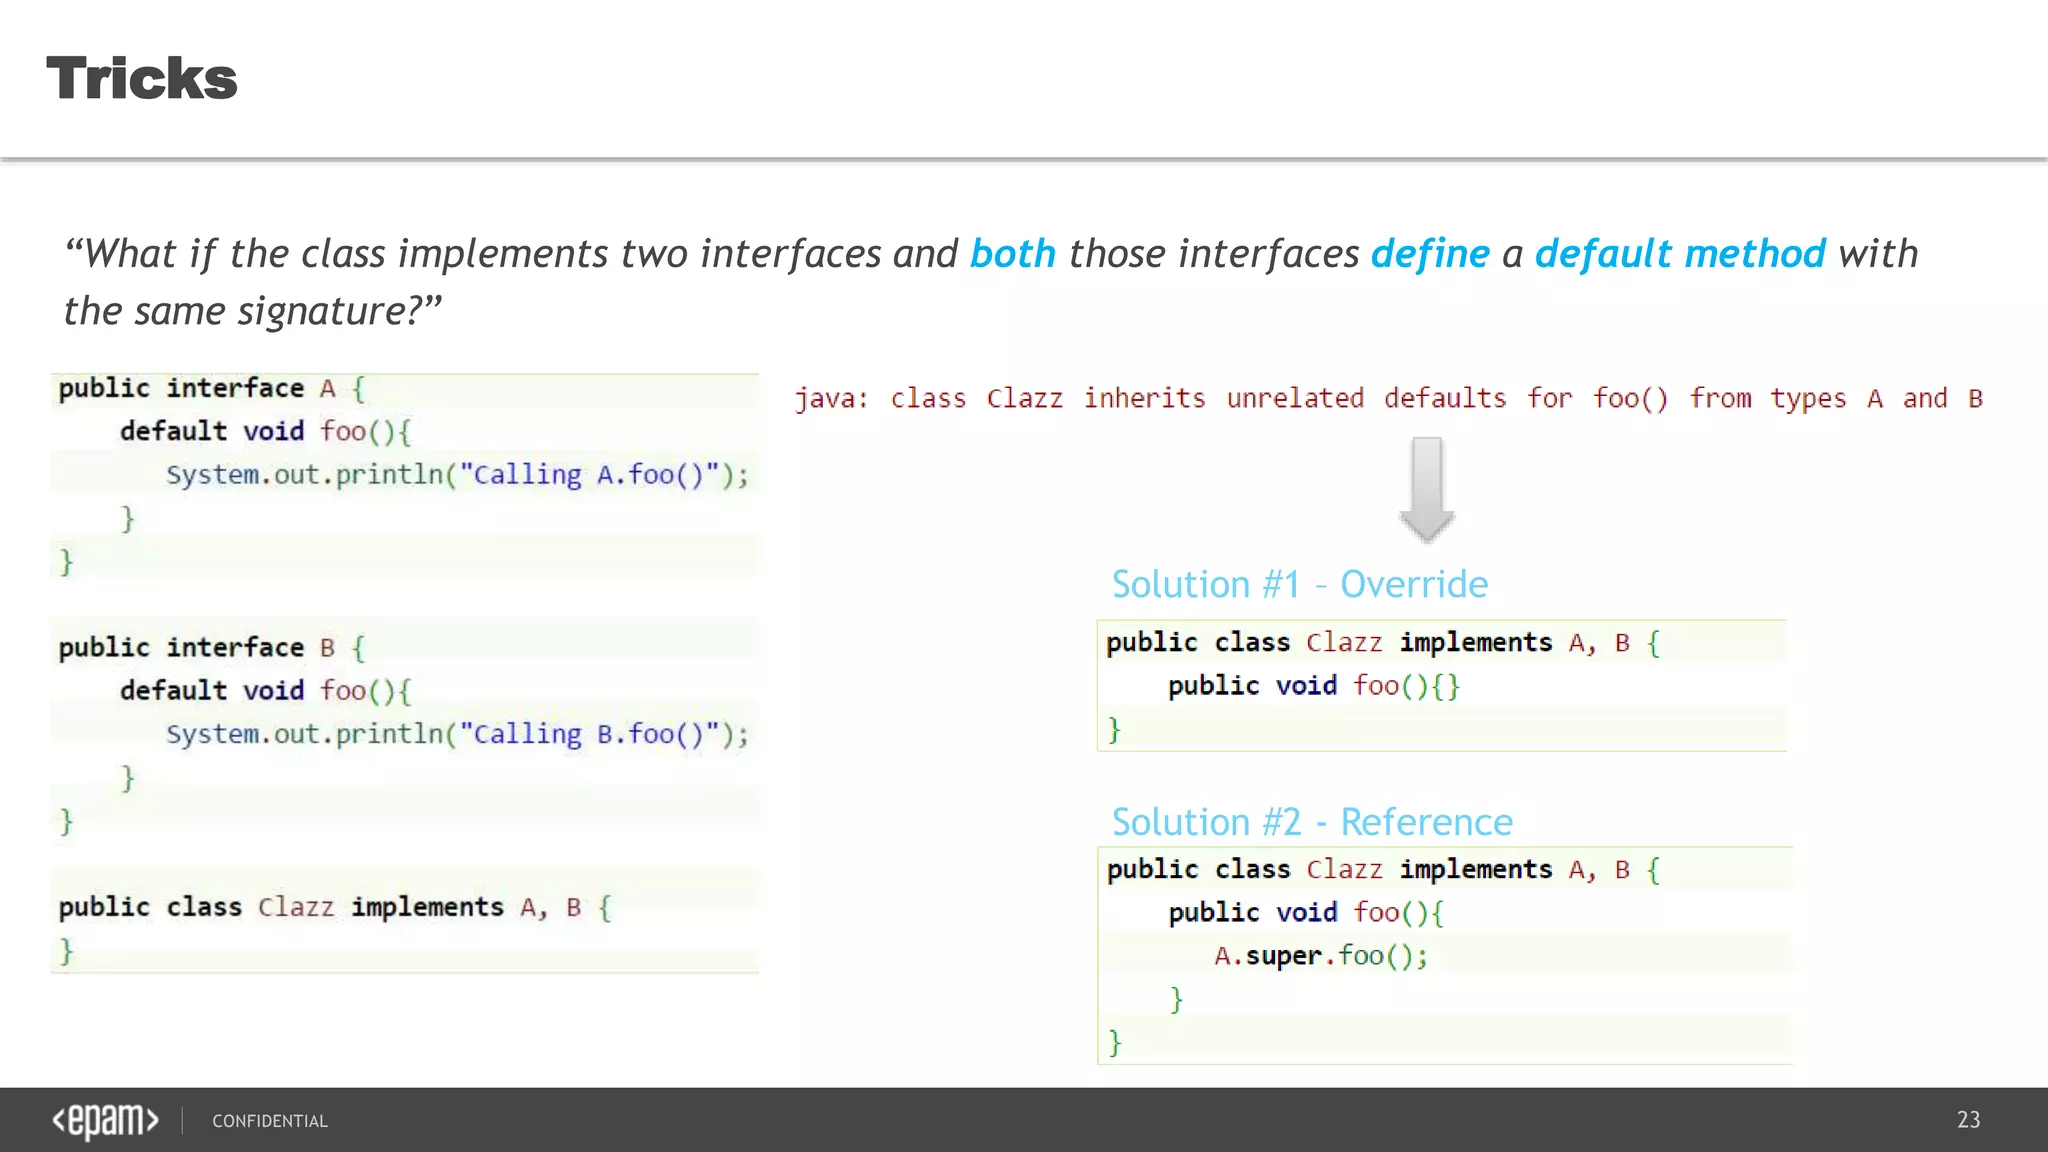
Task: Click the slide number 23
Action: pos(1968,1120)
